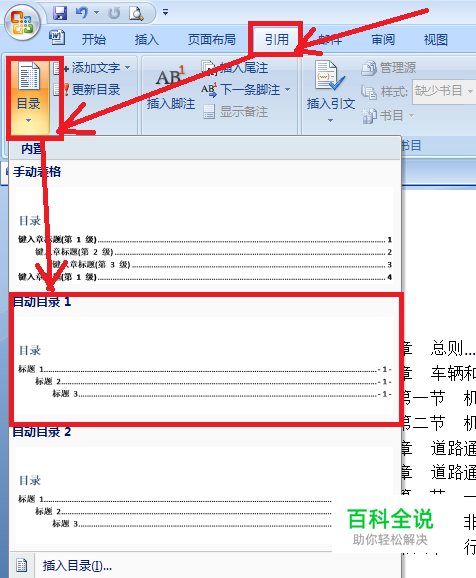
Task: Undo the last action
Action: point(81,13)
